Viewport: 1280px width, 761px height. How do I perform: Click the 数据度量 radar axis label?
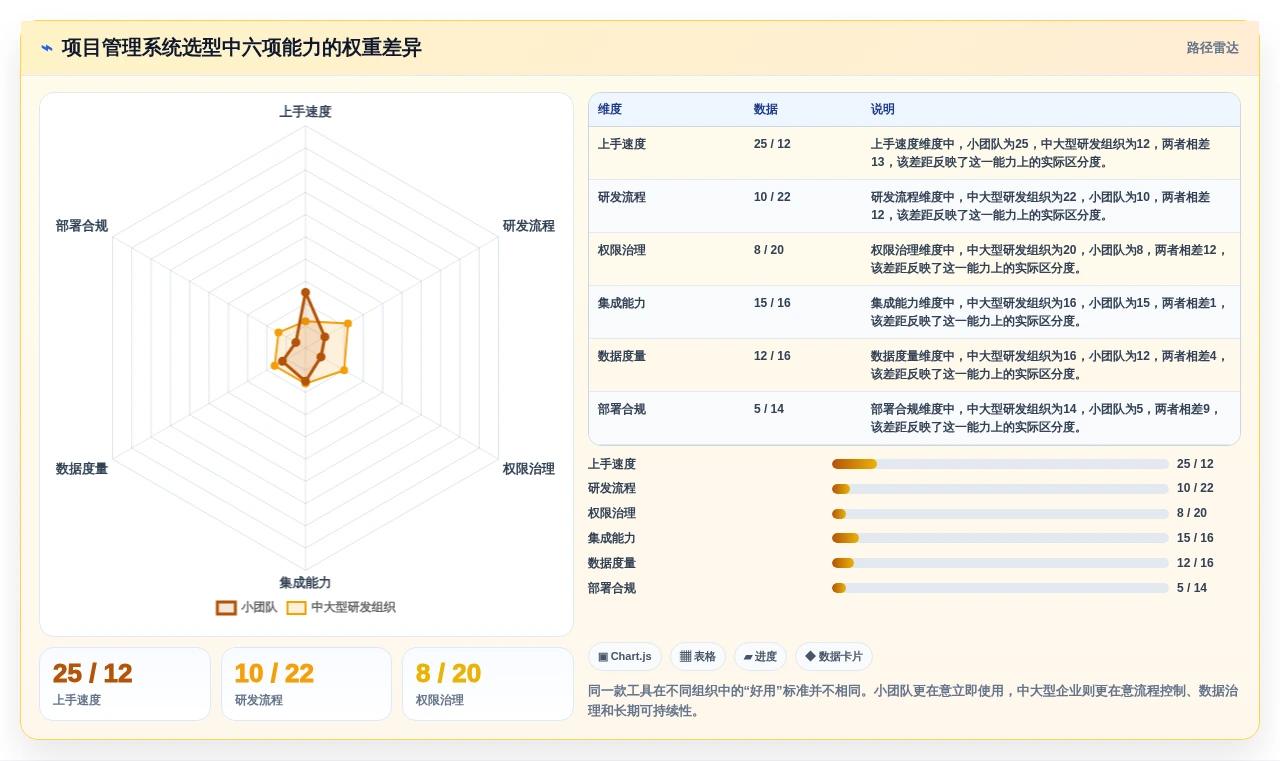tap(82, 469)
